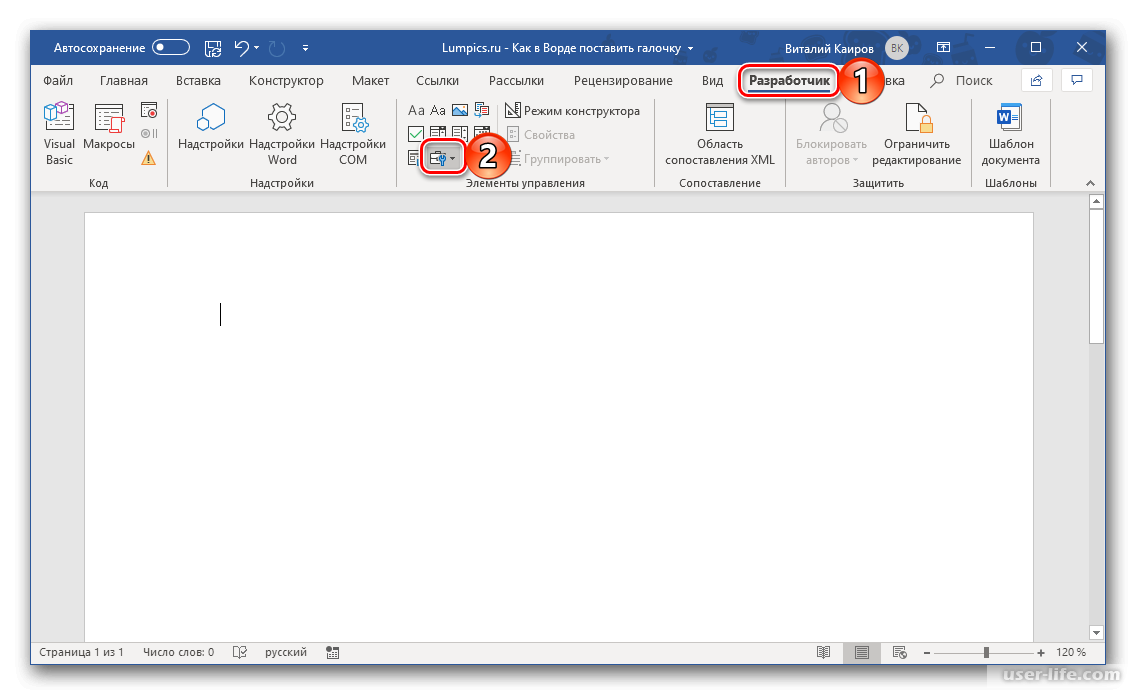Insert a combo box content control
Screen dimensions: 1136x695
(x=438, y=133)
